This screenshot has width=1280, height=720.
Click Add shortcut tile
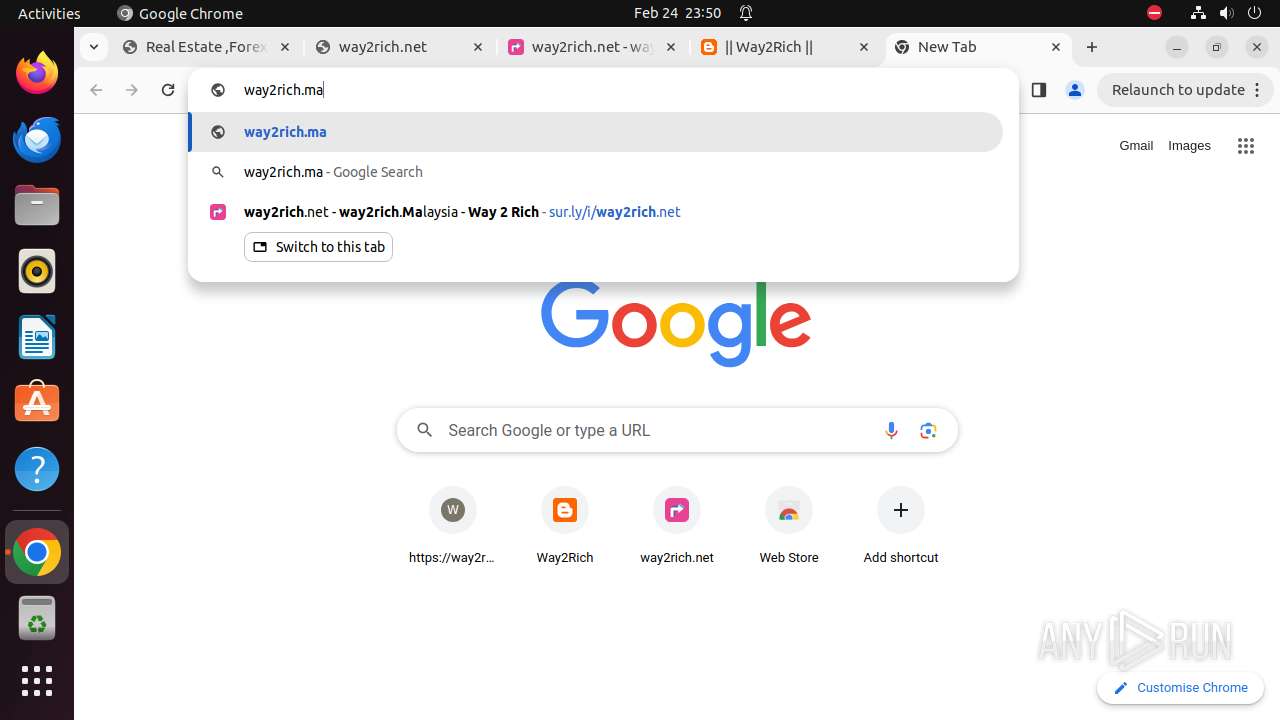coord(901,528)
